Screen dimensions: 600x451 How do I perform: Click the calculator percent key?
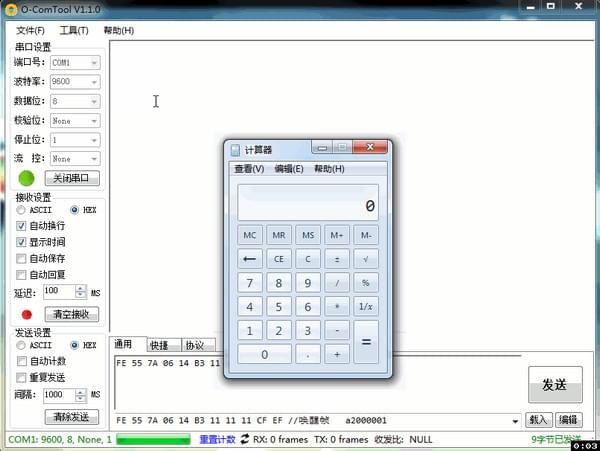click(366, 283)
